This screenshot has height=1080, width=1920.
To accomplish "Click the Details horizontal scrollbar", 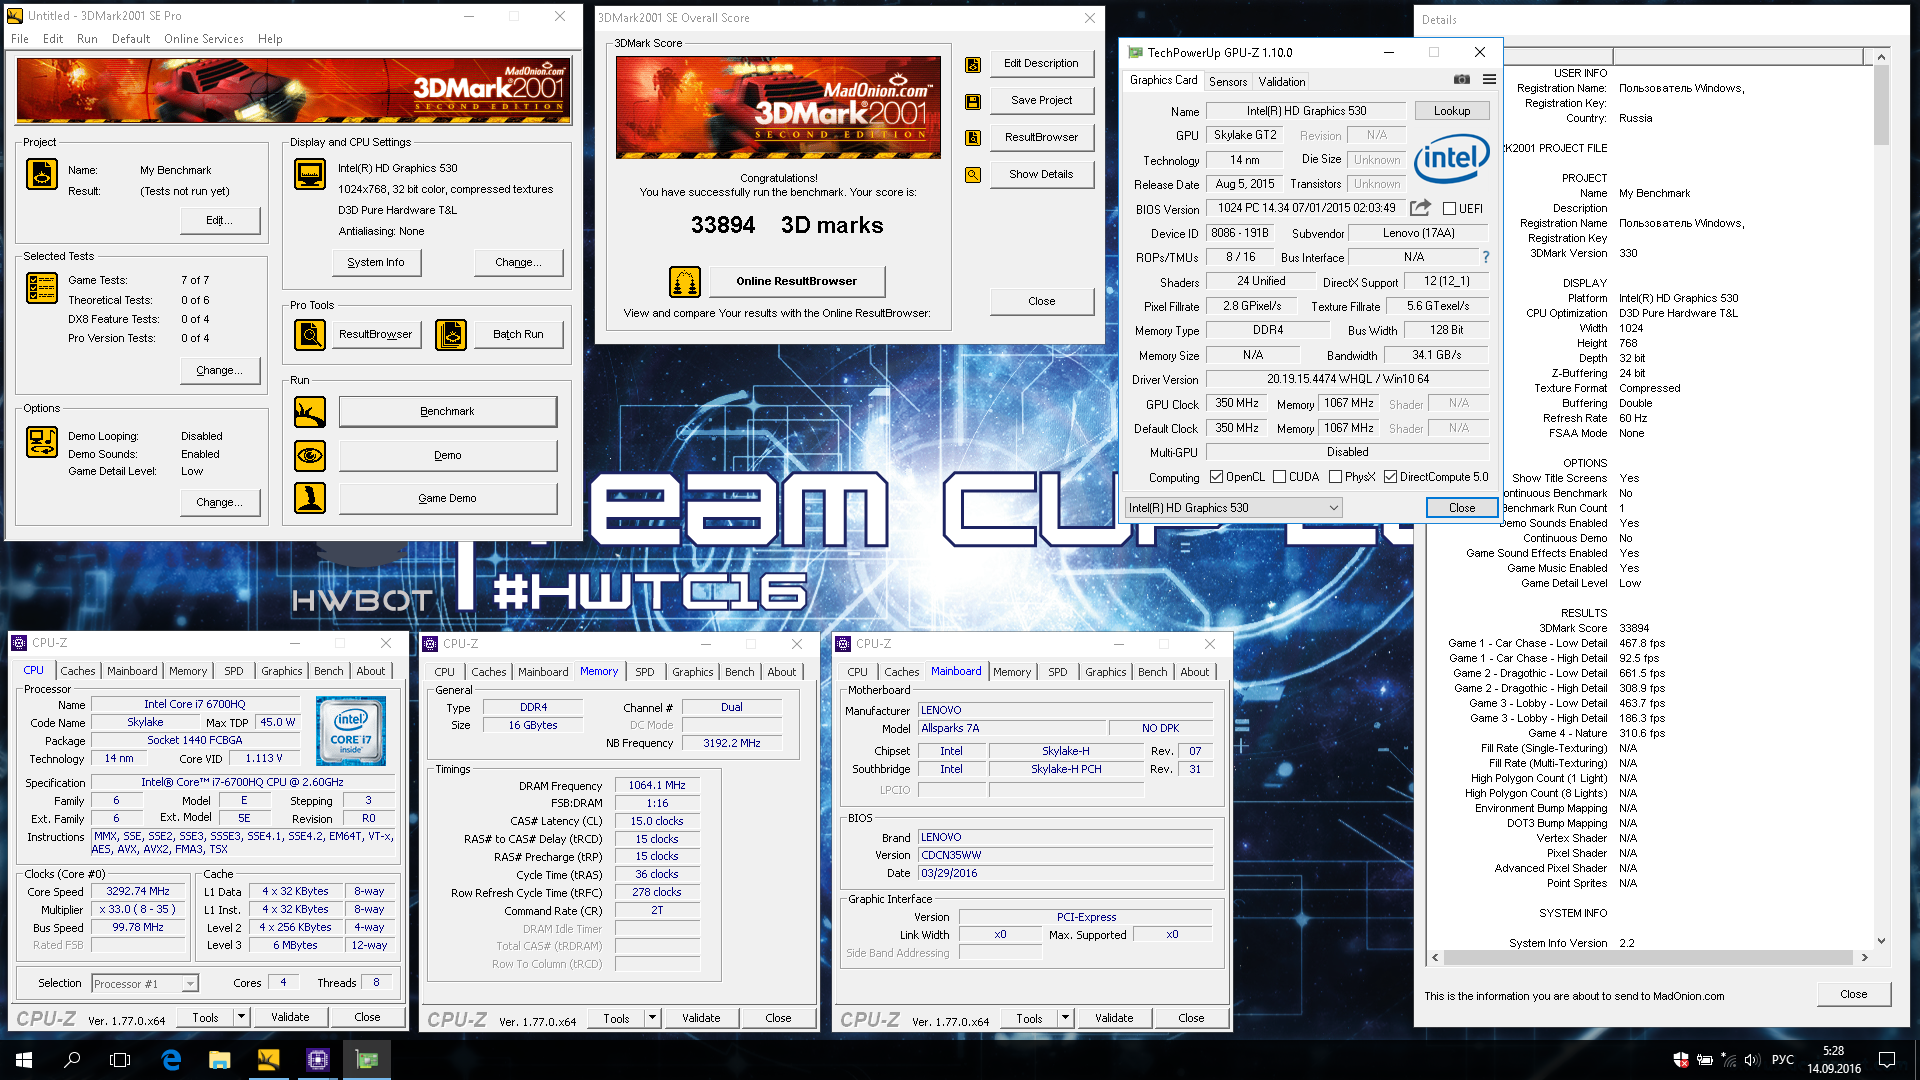I will [x=1648, y=957].
